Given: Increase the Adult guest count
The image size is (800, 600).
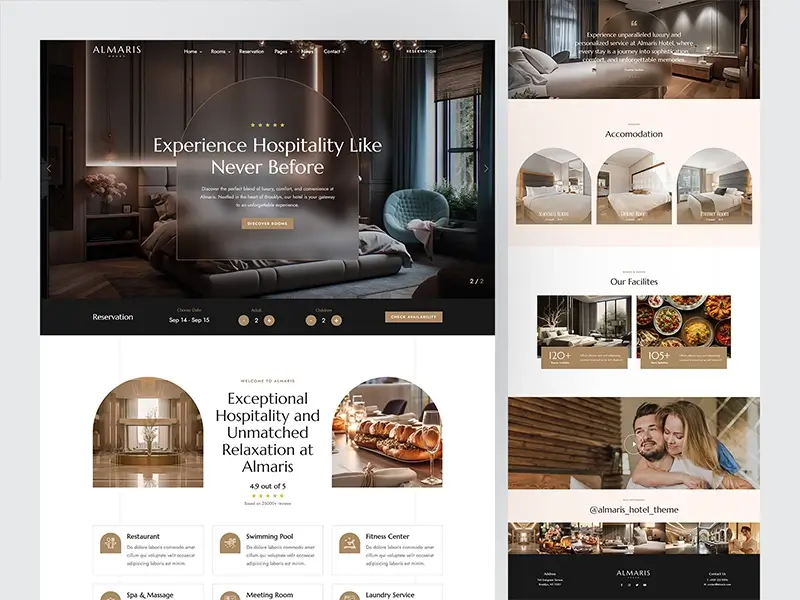Looking at the screenshot, I should 269,320.
